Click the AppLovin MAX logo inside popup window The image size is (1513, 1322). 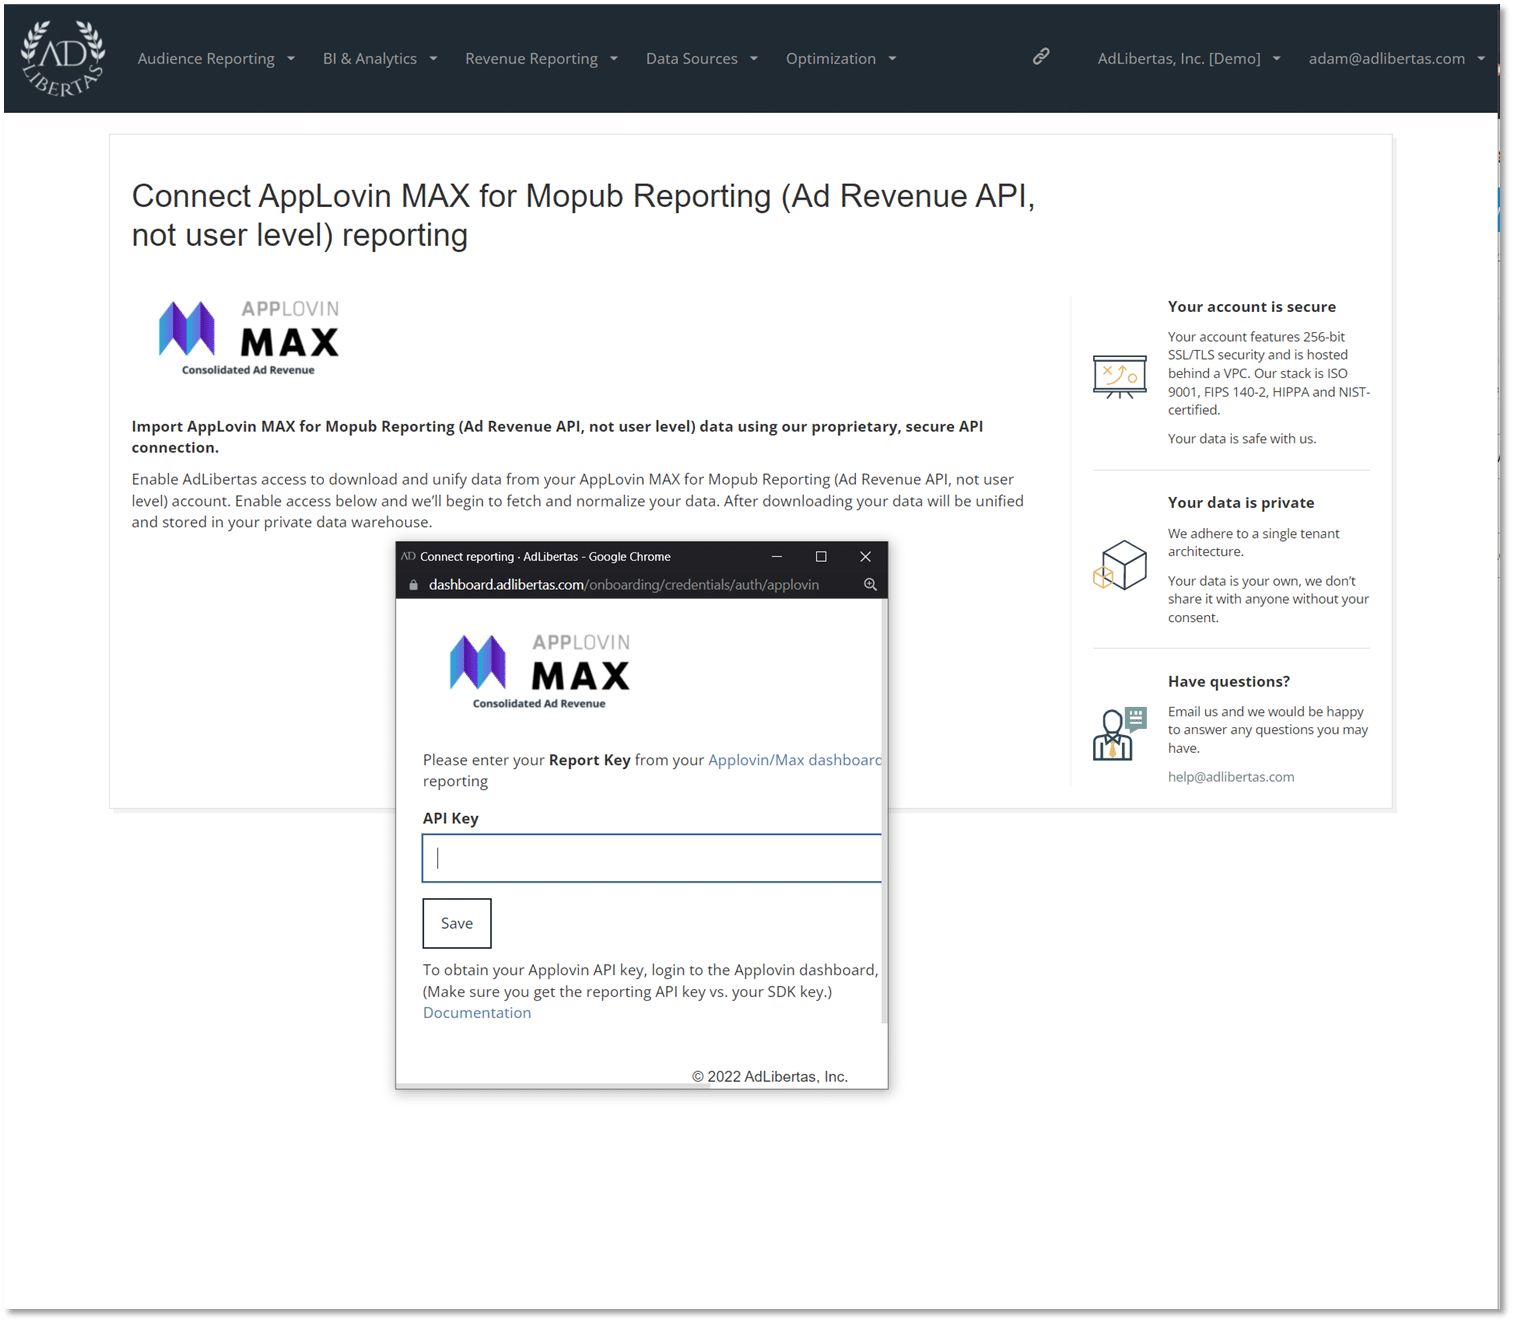(540, 671)
